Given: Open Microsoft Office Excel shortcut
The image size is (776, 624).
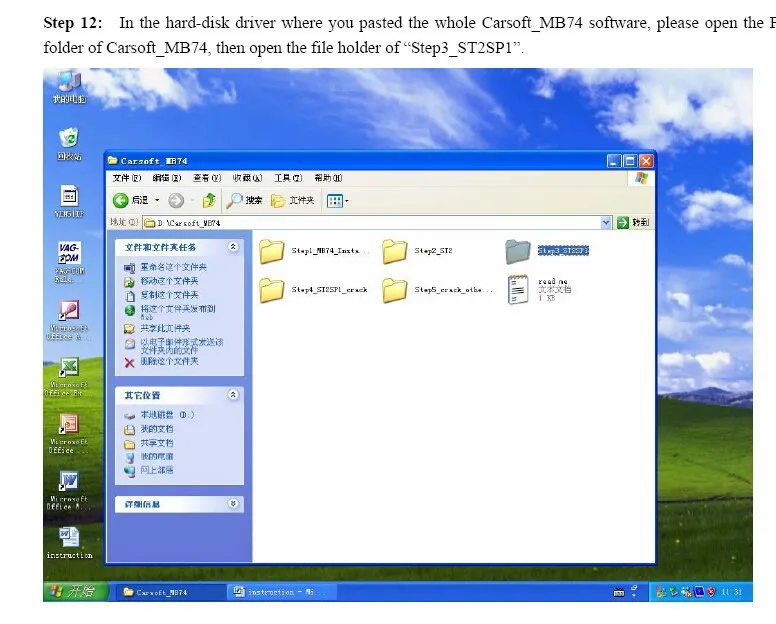Looking at the screenshot, I should click(x=68, y=377).
